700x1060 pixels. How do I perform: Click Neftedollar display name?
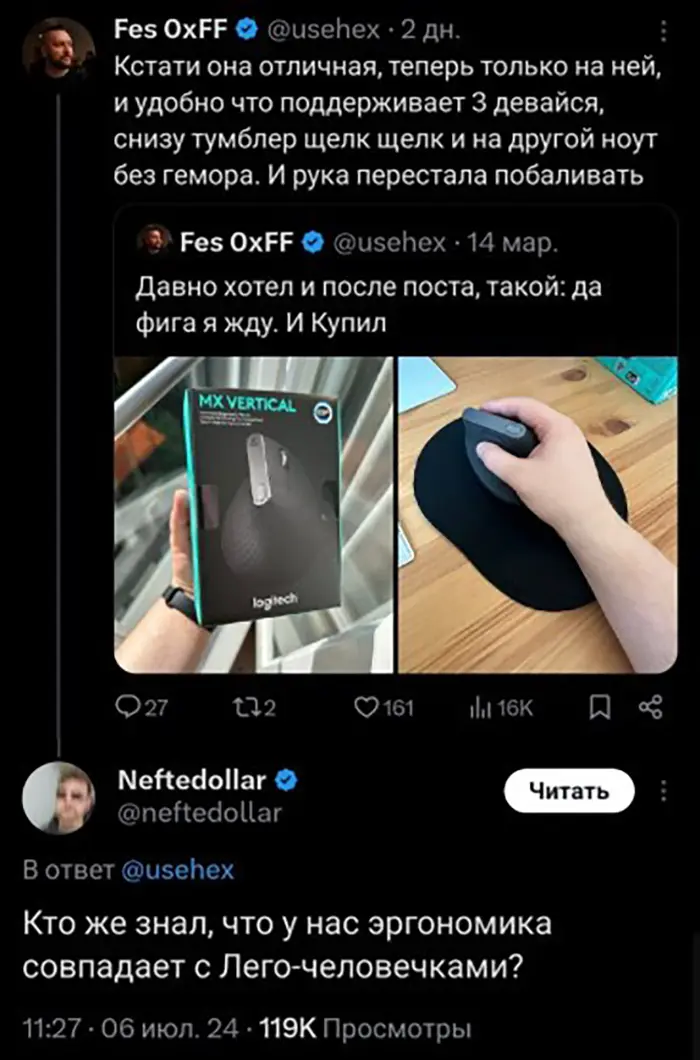(x=192, y=780)
